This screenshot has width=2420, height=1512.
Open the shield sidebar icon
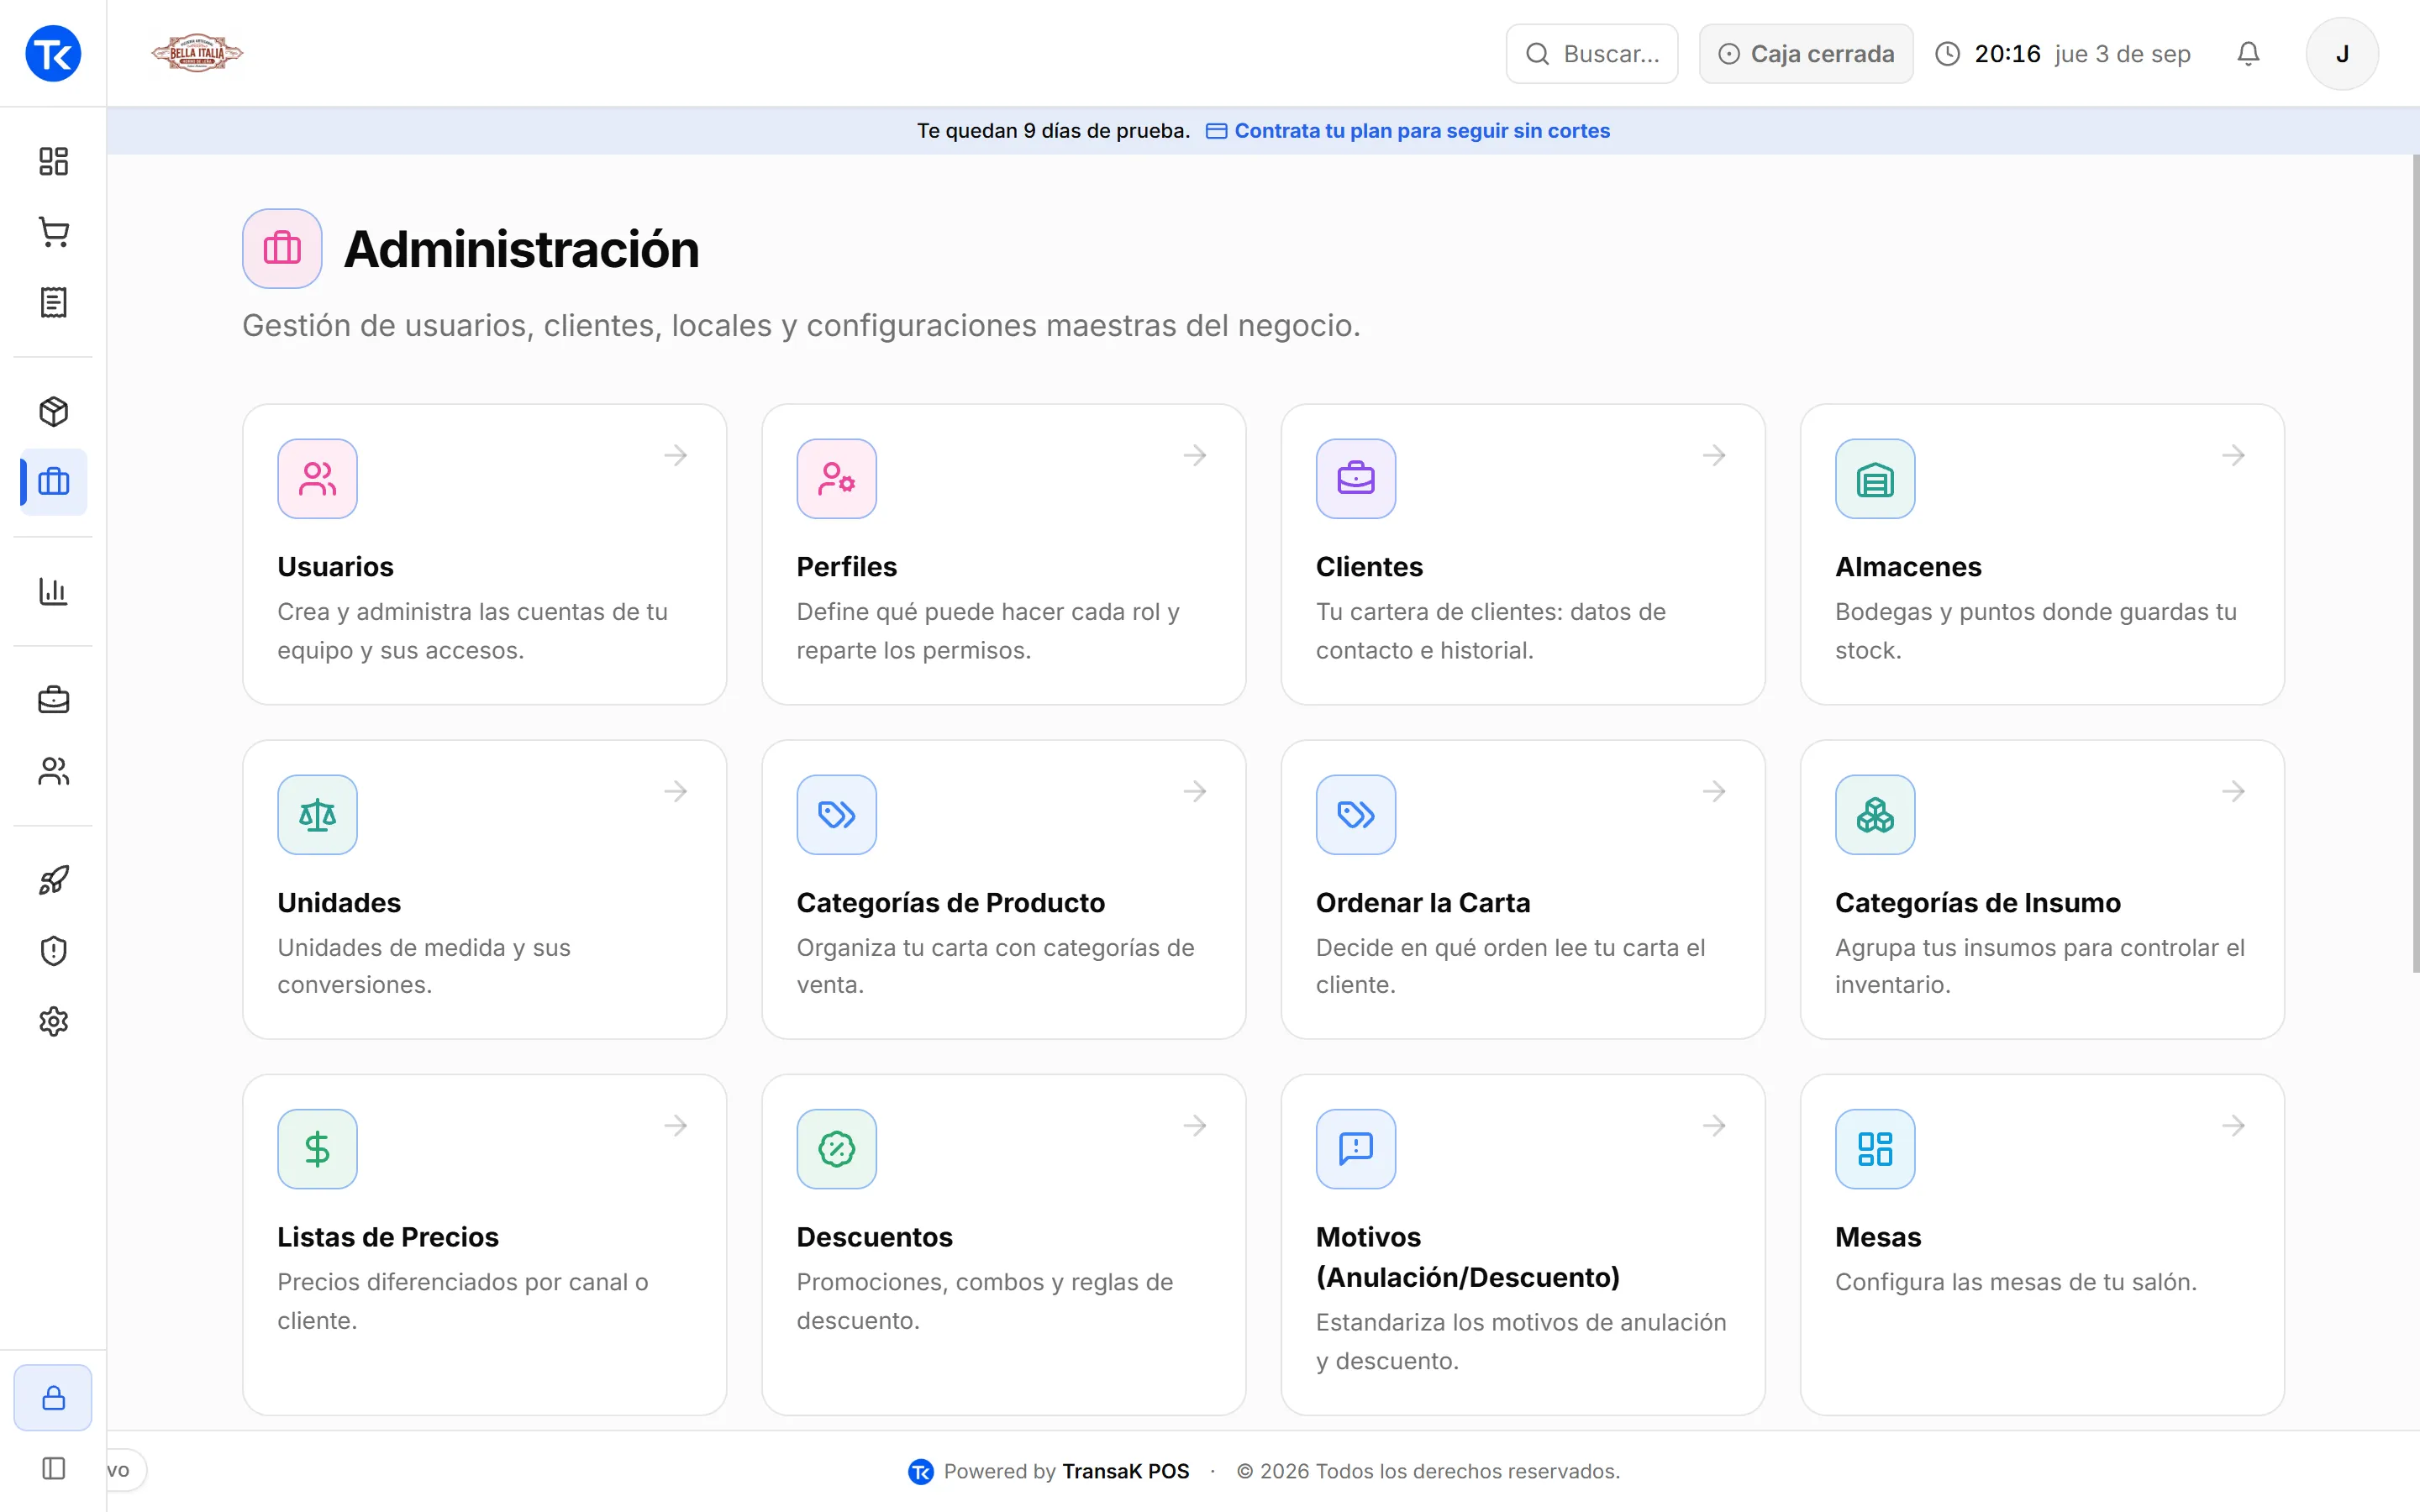tap(53, 950)
